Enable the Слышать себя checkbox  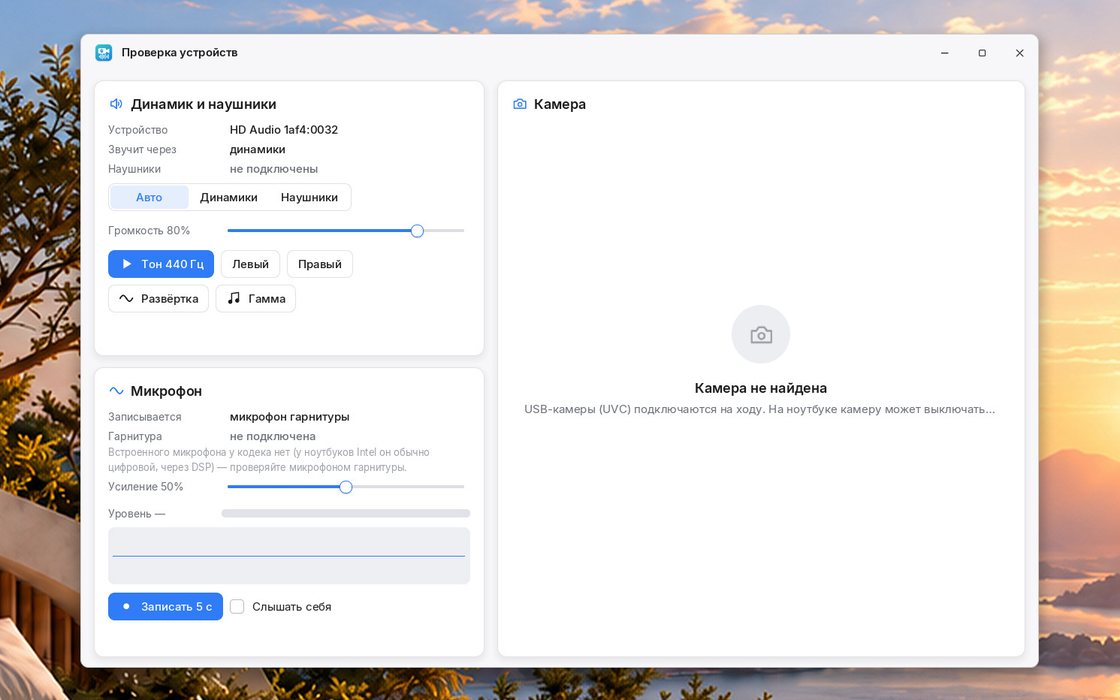(237, 606)
